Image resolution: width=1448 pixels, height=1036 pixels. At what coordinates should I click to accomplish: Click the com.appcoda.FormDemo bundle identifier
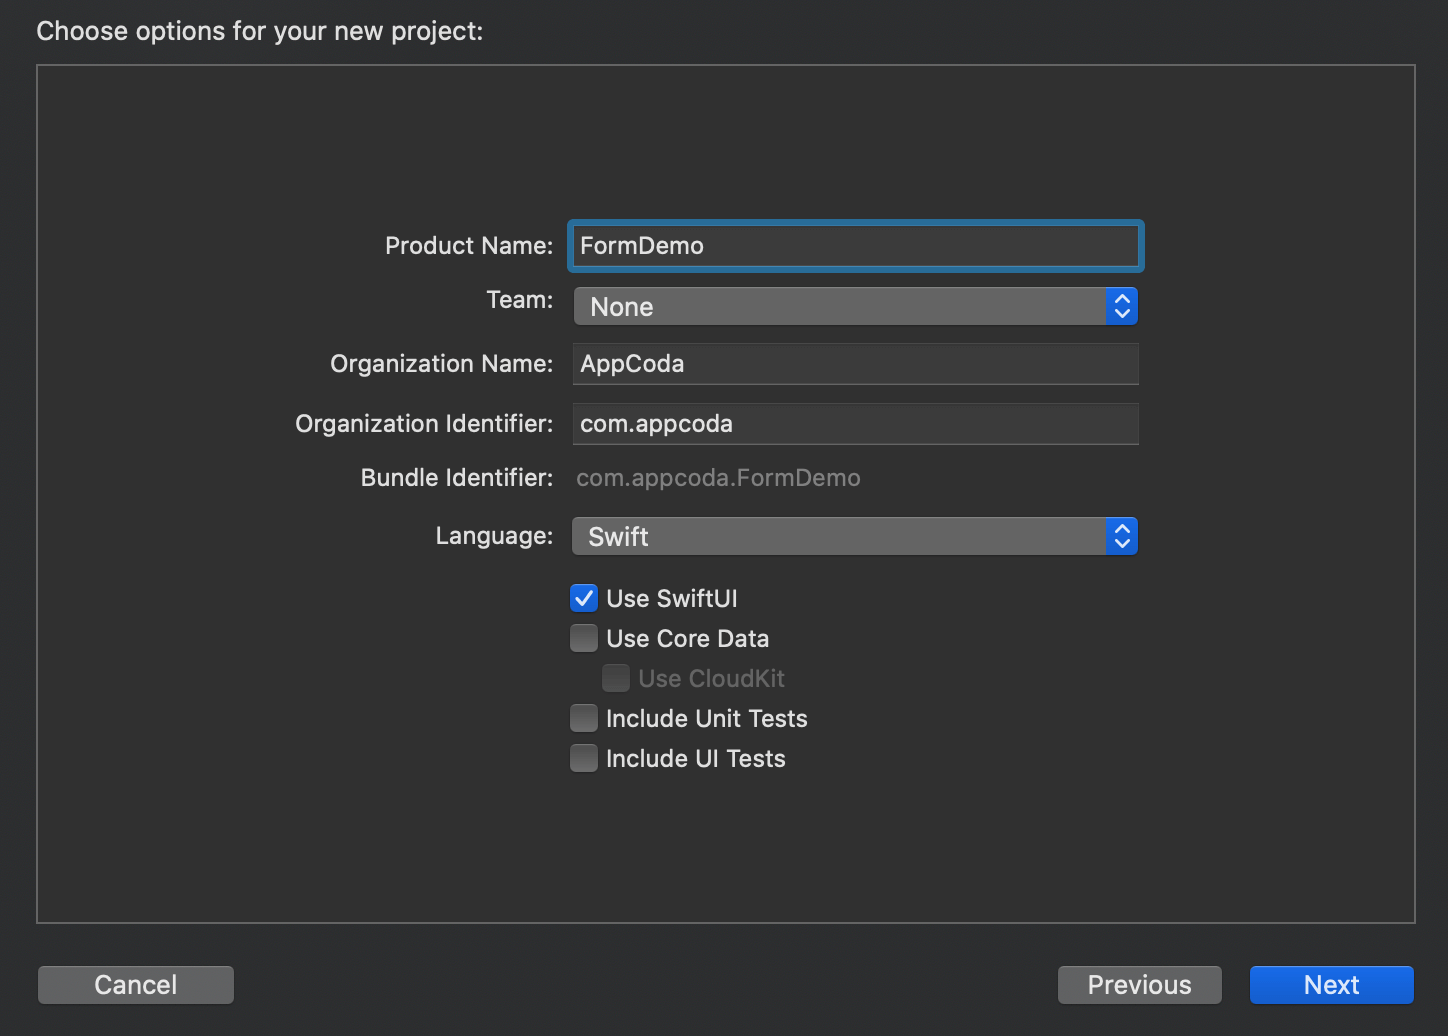pyautogui.click(x=718, y=477)
